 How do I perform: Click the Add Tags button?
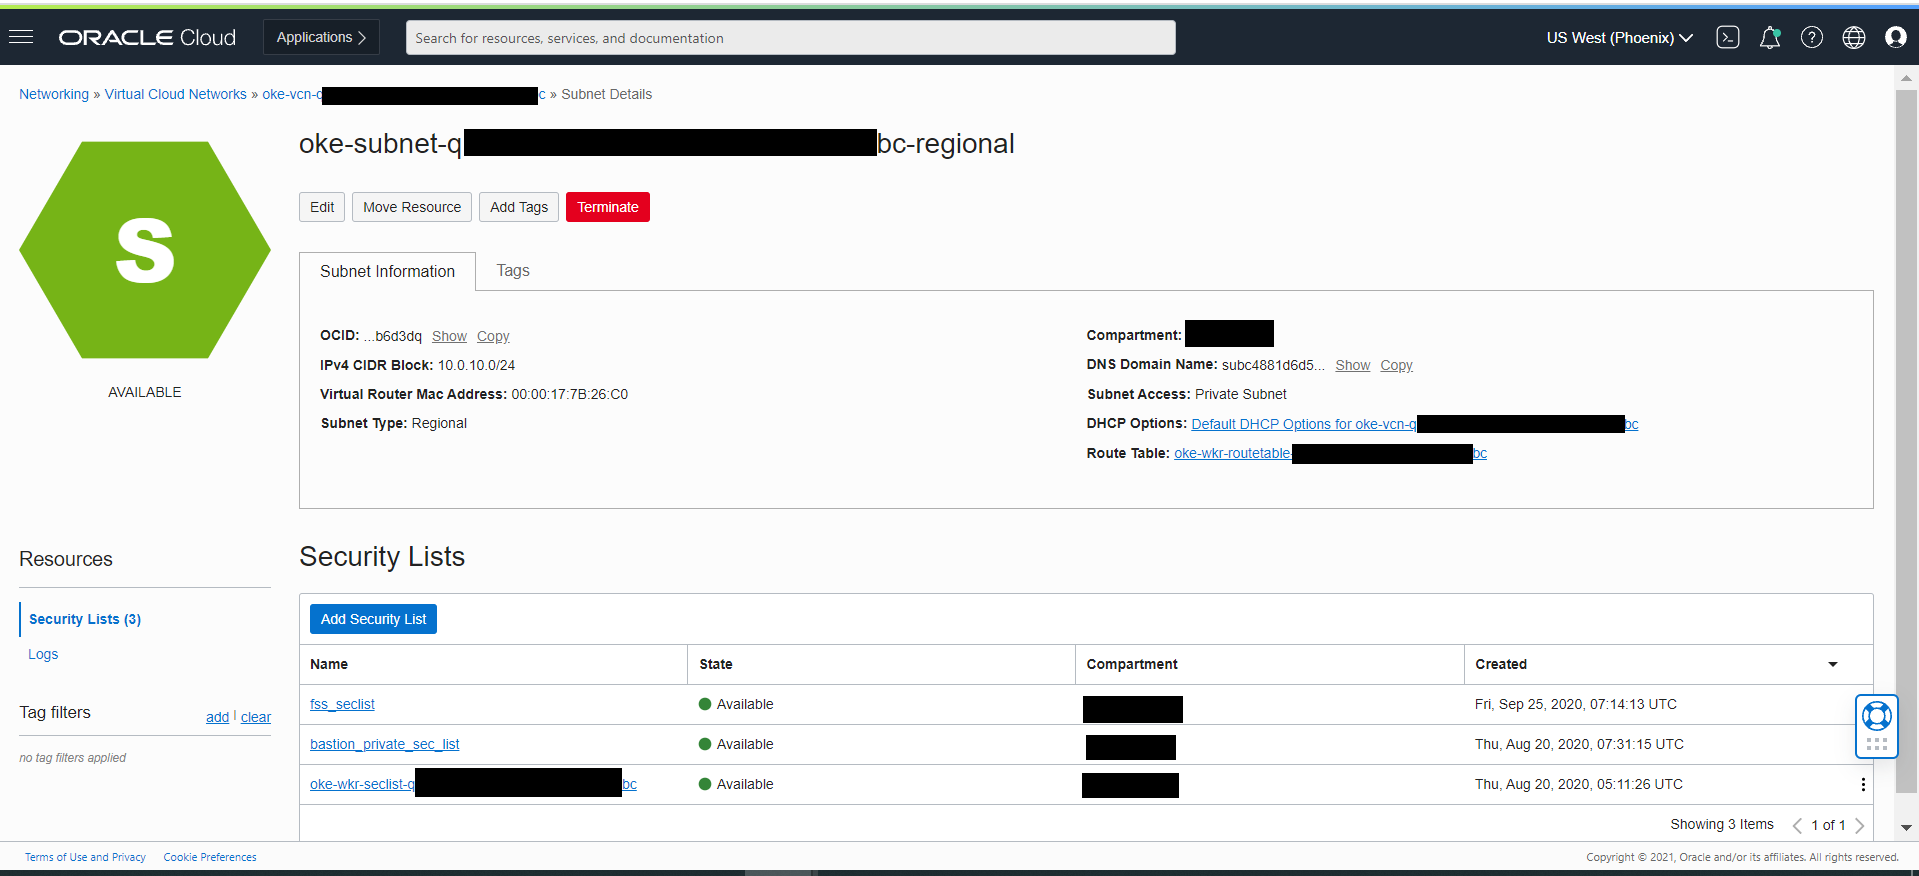pos(519,207)
